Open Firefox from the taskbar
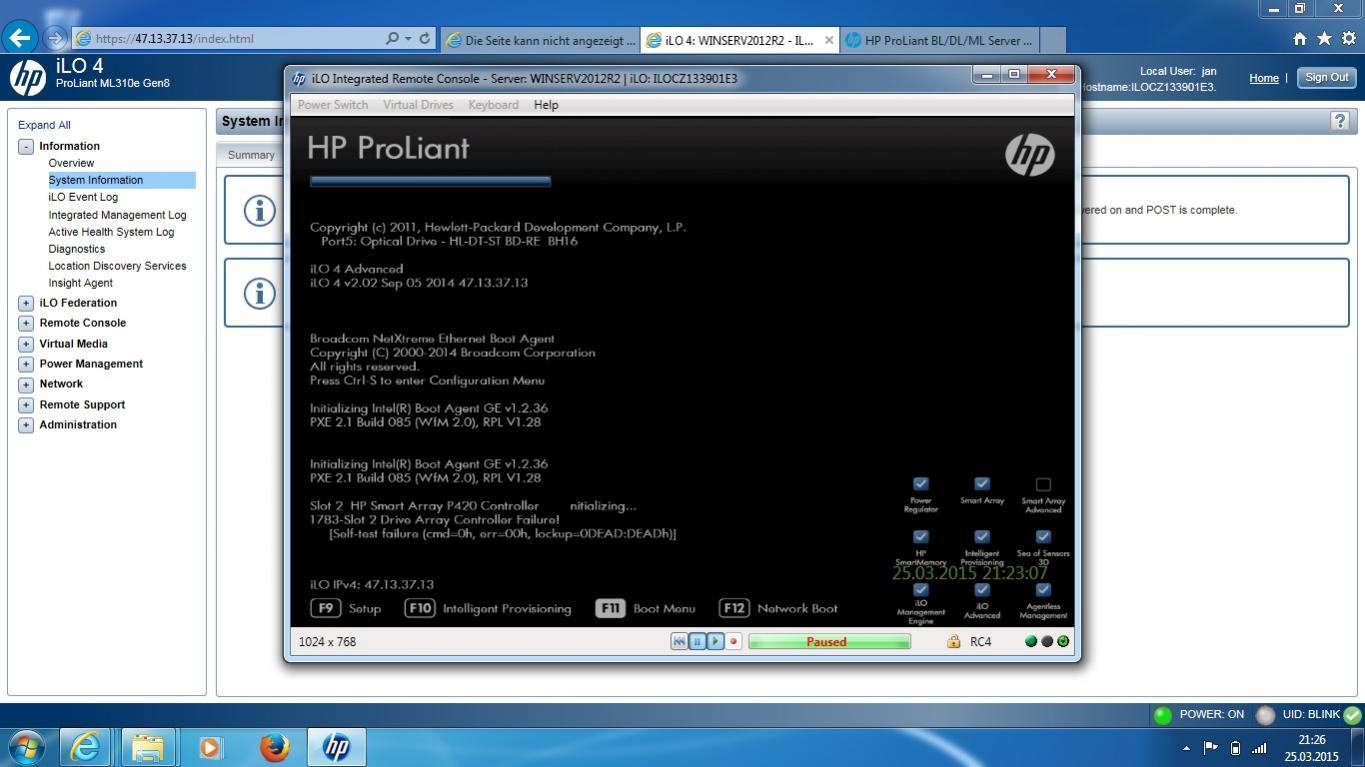1365x767 pixels. 273,747
